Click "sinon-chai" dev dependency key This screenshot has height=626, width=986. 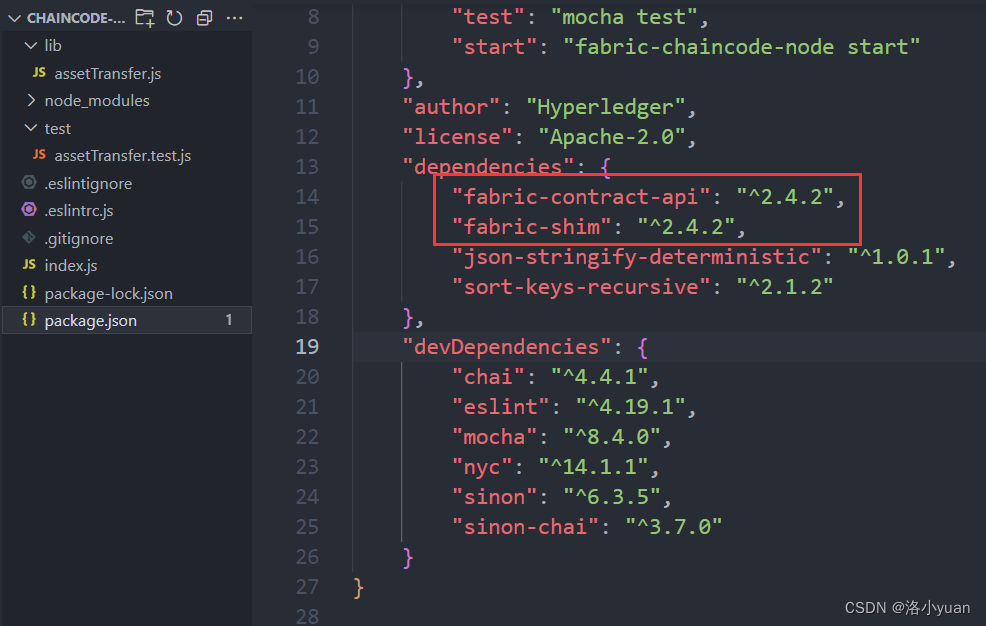(526, 527)
